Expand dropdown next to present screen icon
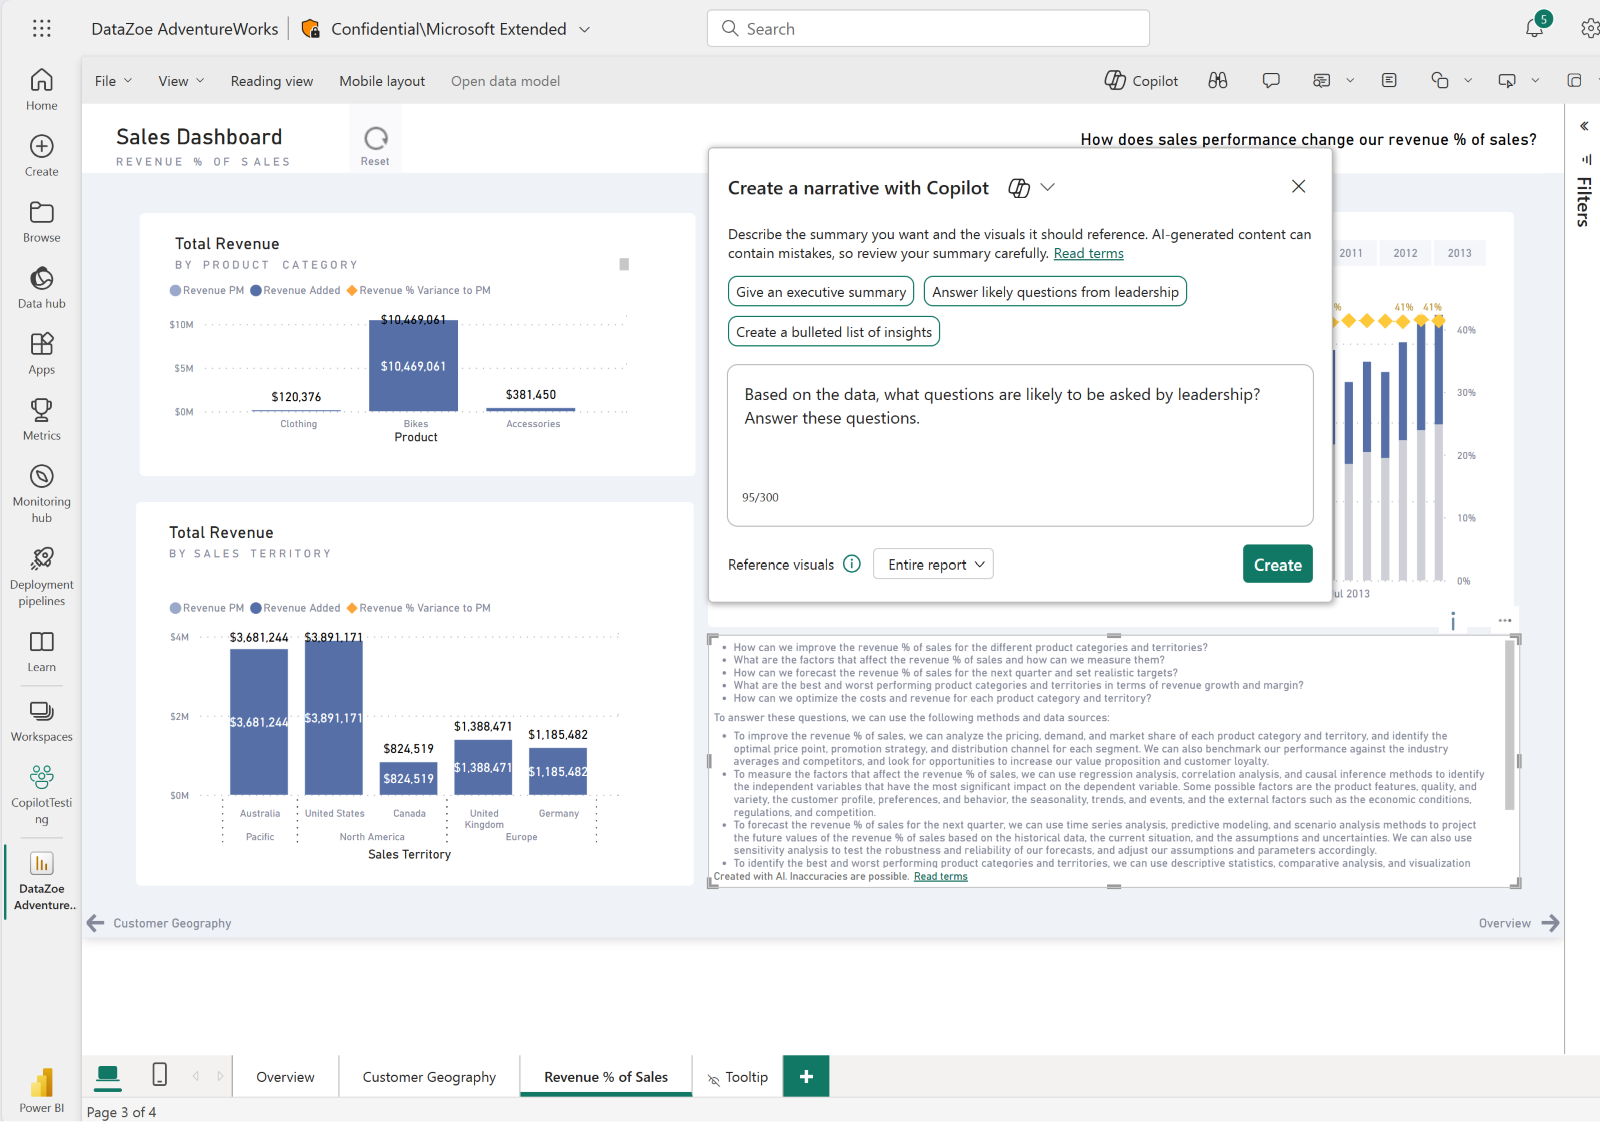The height and width of the screenshot is (1122, 1600). [1535, 81]
